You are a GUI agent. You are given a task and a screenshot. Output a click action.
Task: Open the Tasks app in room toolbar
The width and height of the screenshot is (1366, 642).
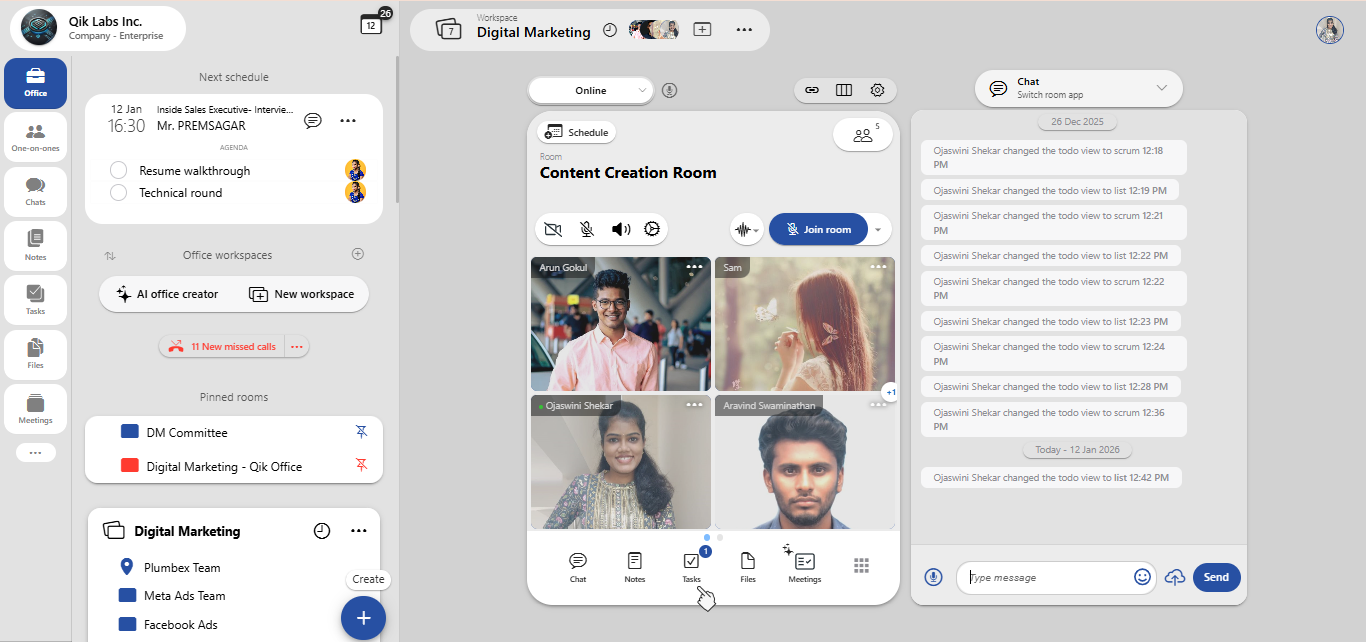tap(691, 566)
